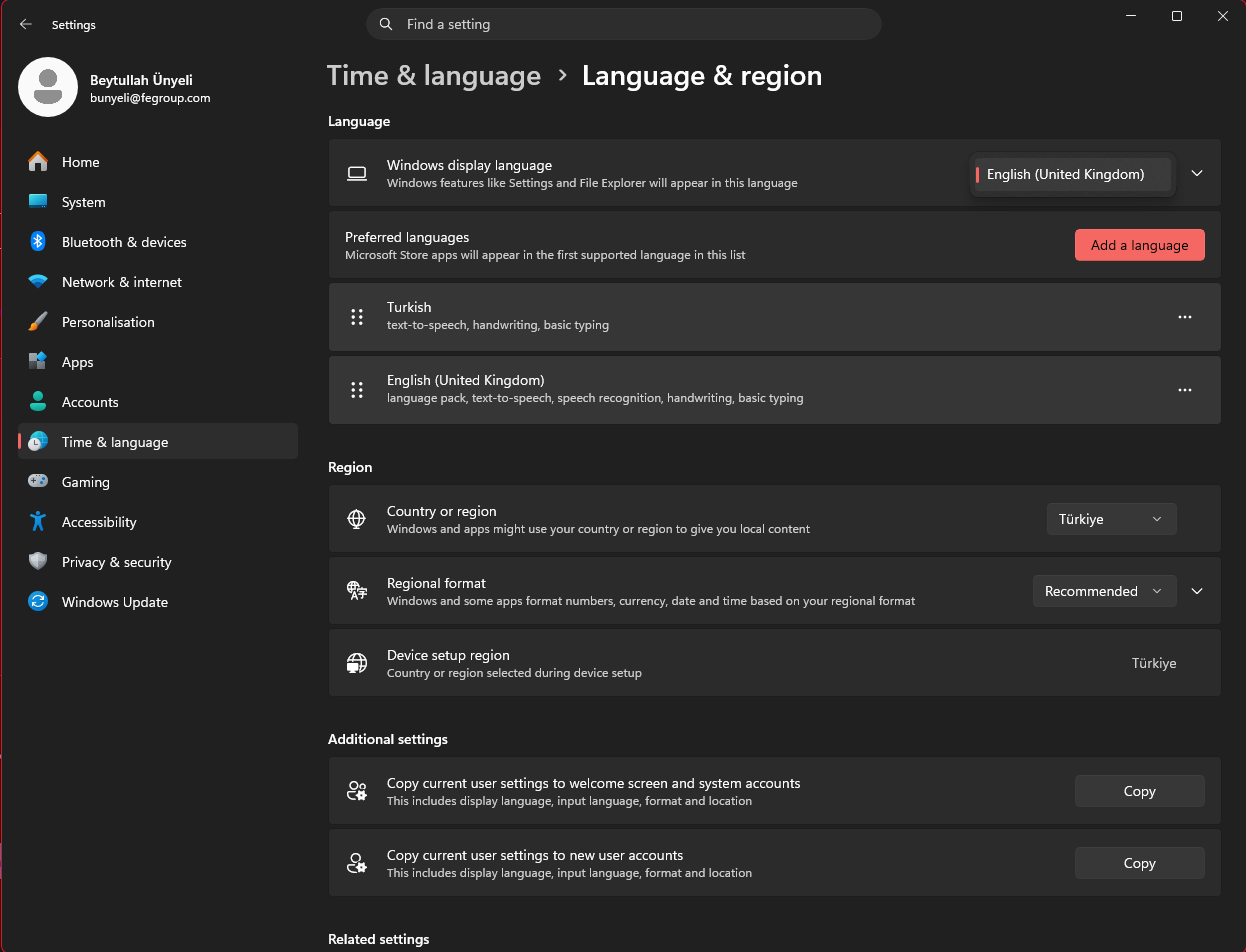This screenshot has width=1246, height=952.
Task: Click the Network Wi-Fi icon in the sidebar
Action: click(x=38, y=282)
